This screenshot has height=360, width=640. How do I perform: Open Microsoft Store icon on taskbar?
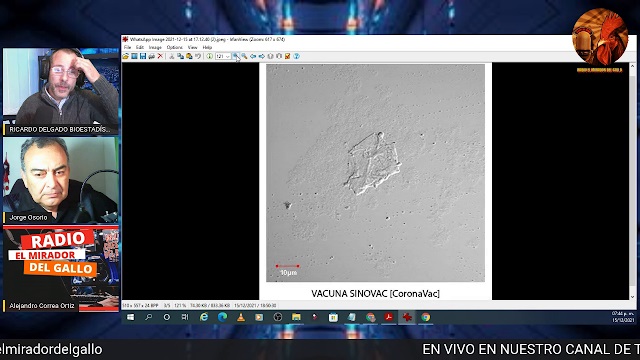[333, 317]
